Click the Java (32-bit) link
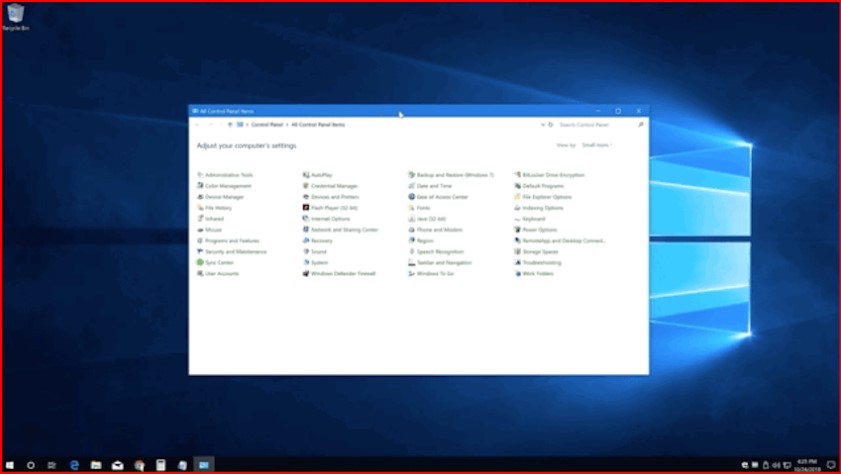Image resolution: width=841 pixels, height=474 pixels. click(431, 219)
